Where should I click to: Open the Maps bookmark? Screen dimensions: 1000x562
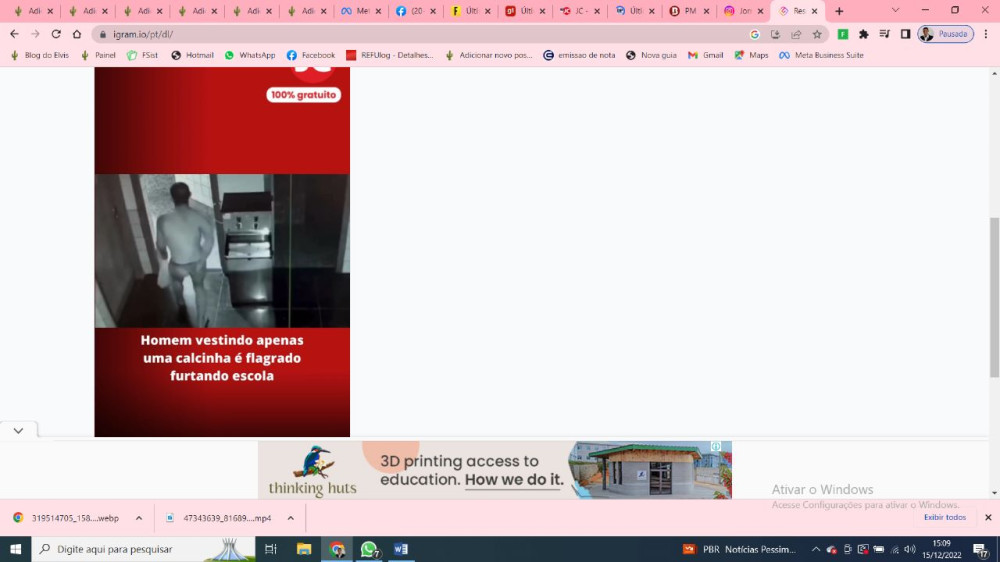click(x=751, y=55)
